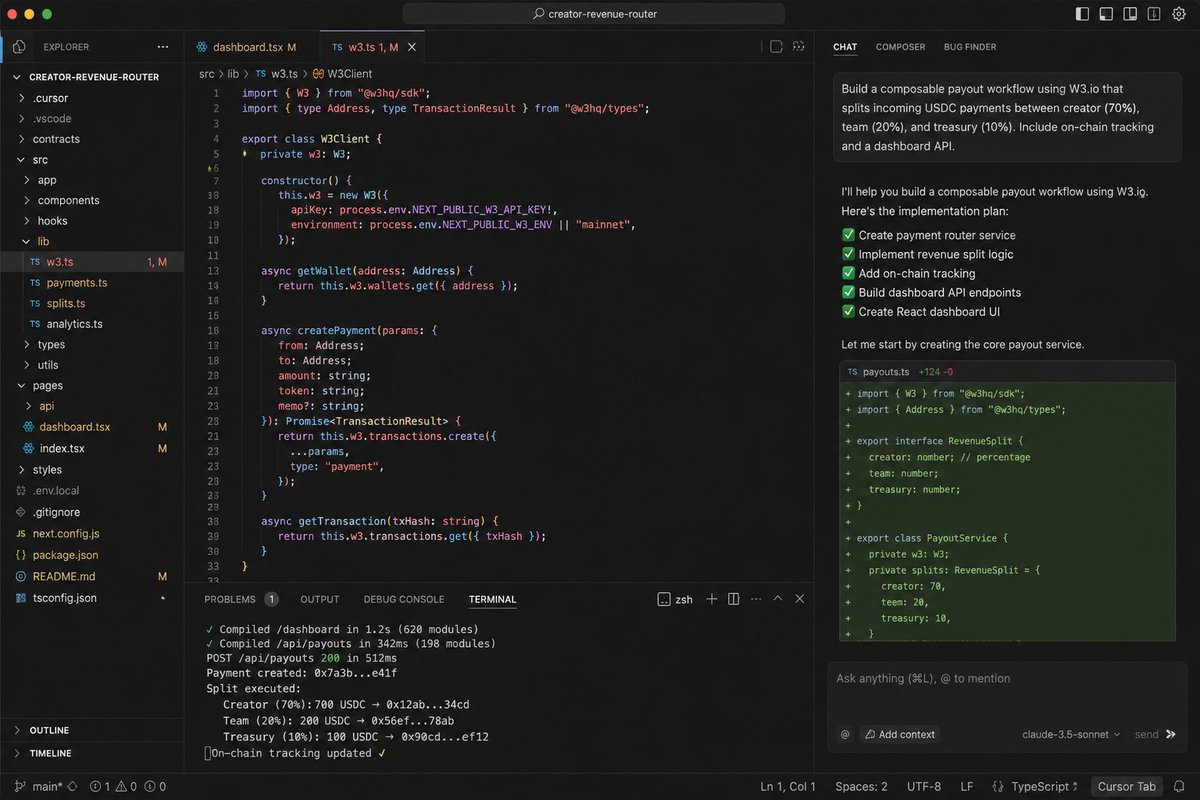Click the dashed-box icon beside split editor
This screenshot has height=800, width=1200.
[x=799, y=46]
